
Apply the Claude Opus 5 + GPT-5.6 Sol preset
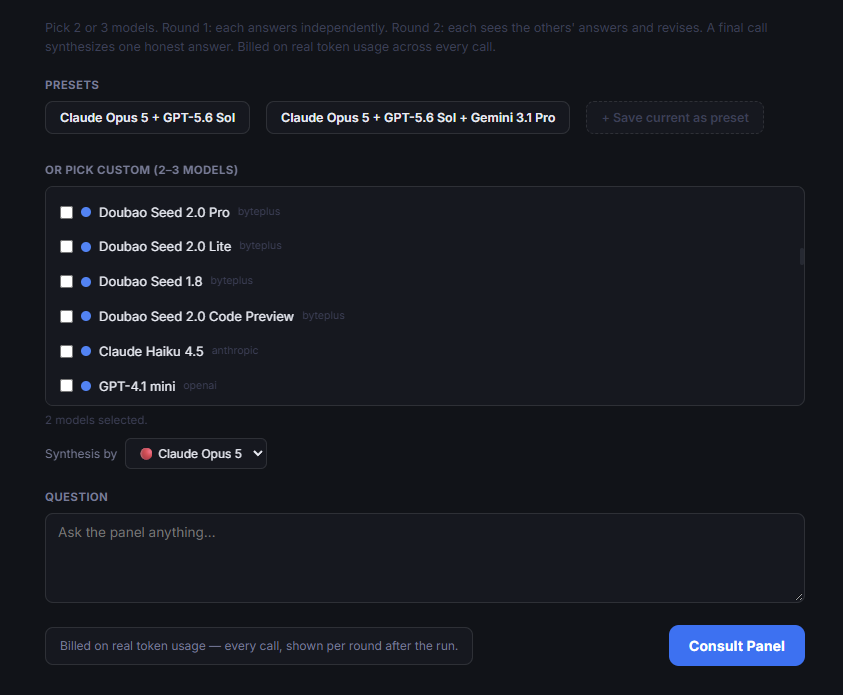[147, 118]
